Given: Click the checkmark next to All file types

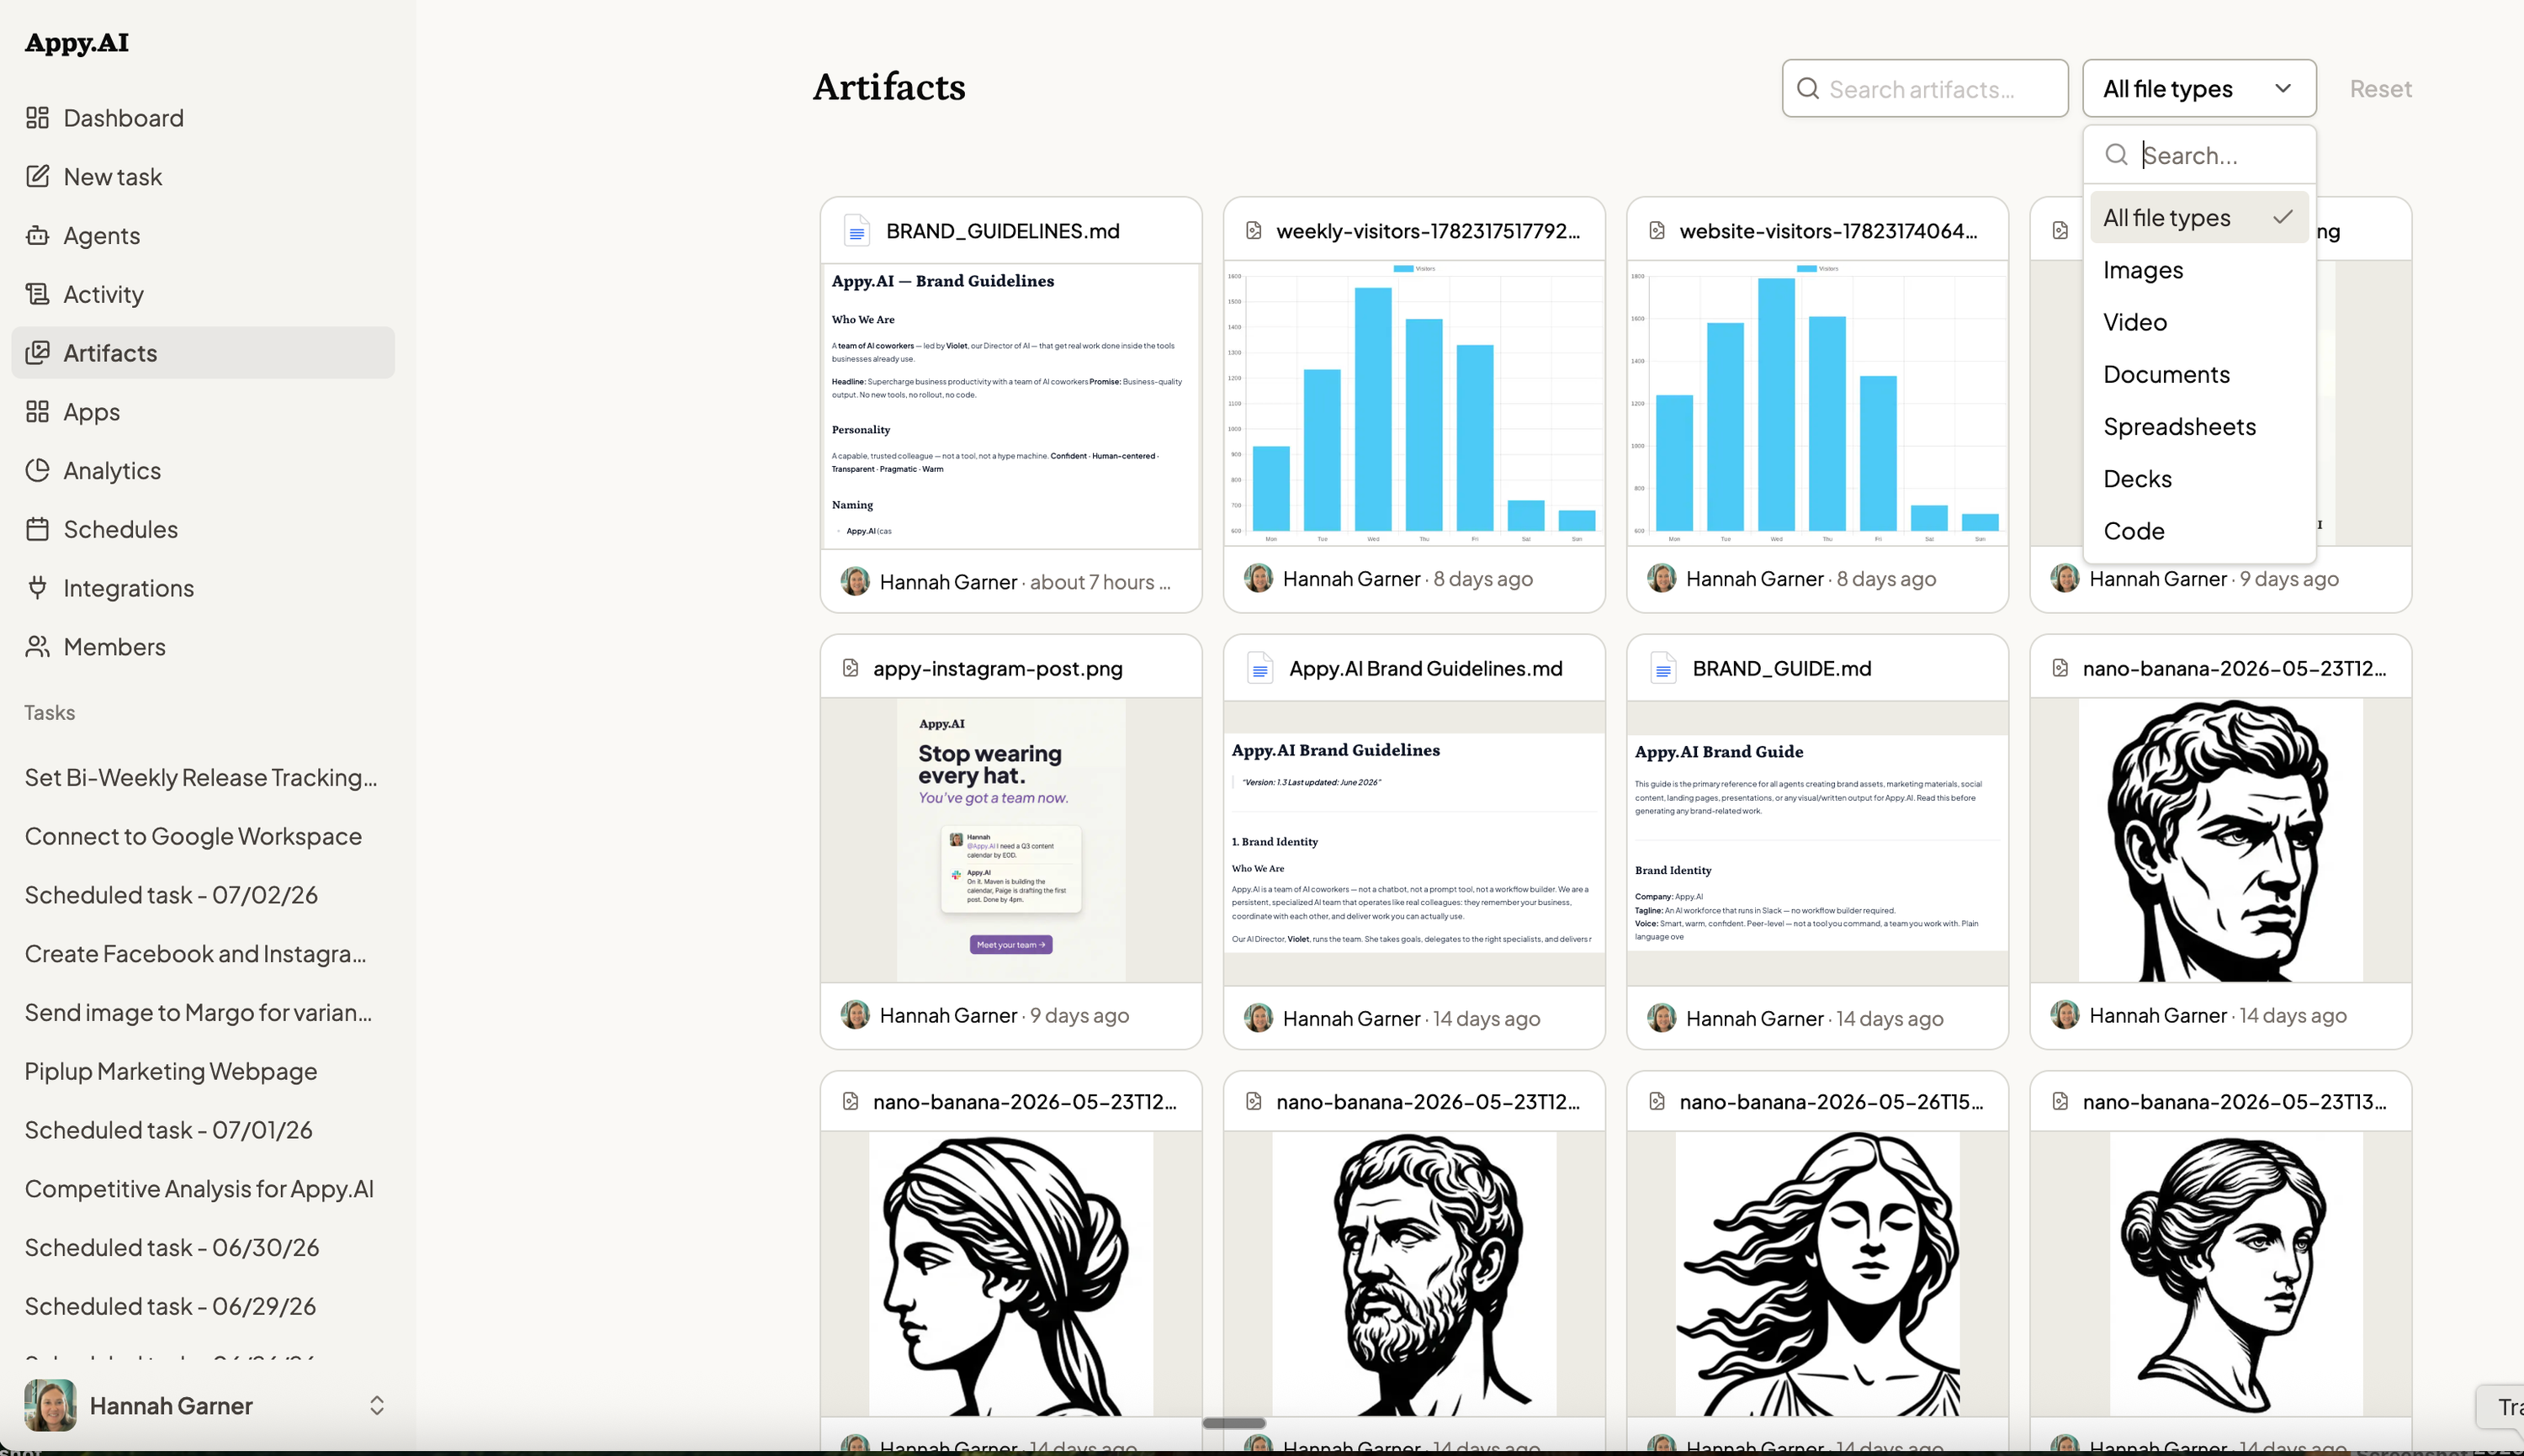Looking at the screenshot, I should pyautogui.click(x=2283, y=217).
